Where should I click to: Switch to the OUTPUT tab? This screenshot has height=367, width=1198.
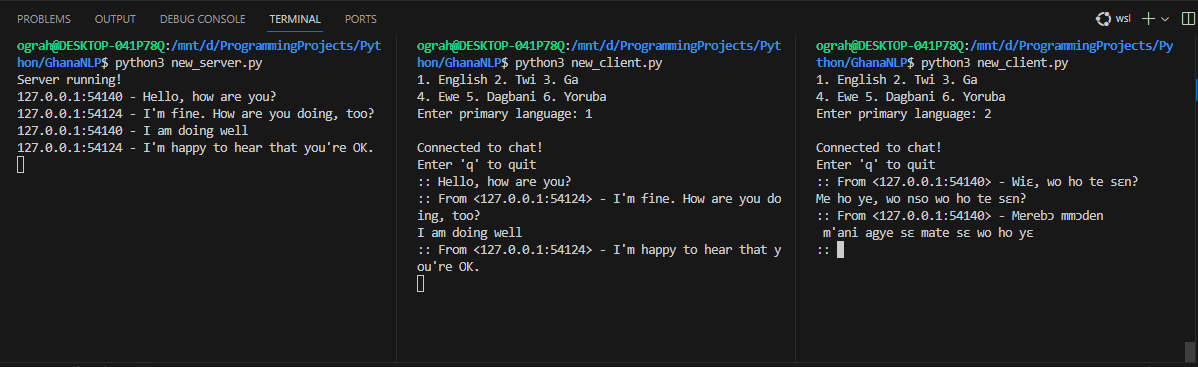pyautogui.click(x=115, y=19)
